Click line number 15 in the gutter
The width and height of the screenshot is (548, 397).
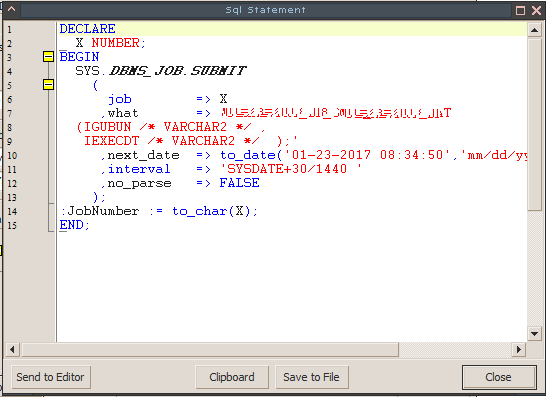coord(12,225)
